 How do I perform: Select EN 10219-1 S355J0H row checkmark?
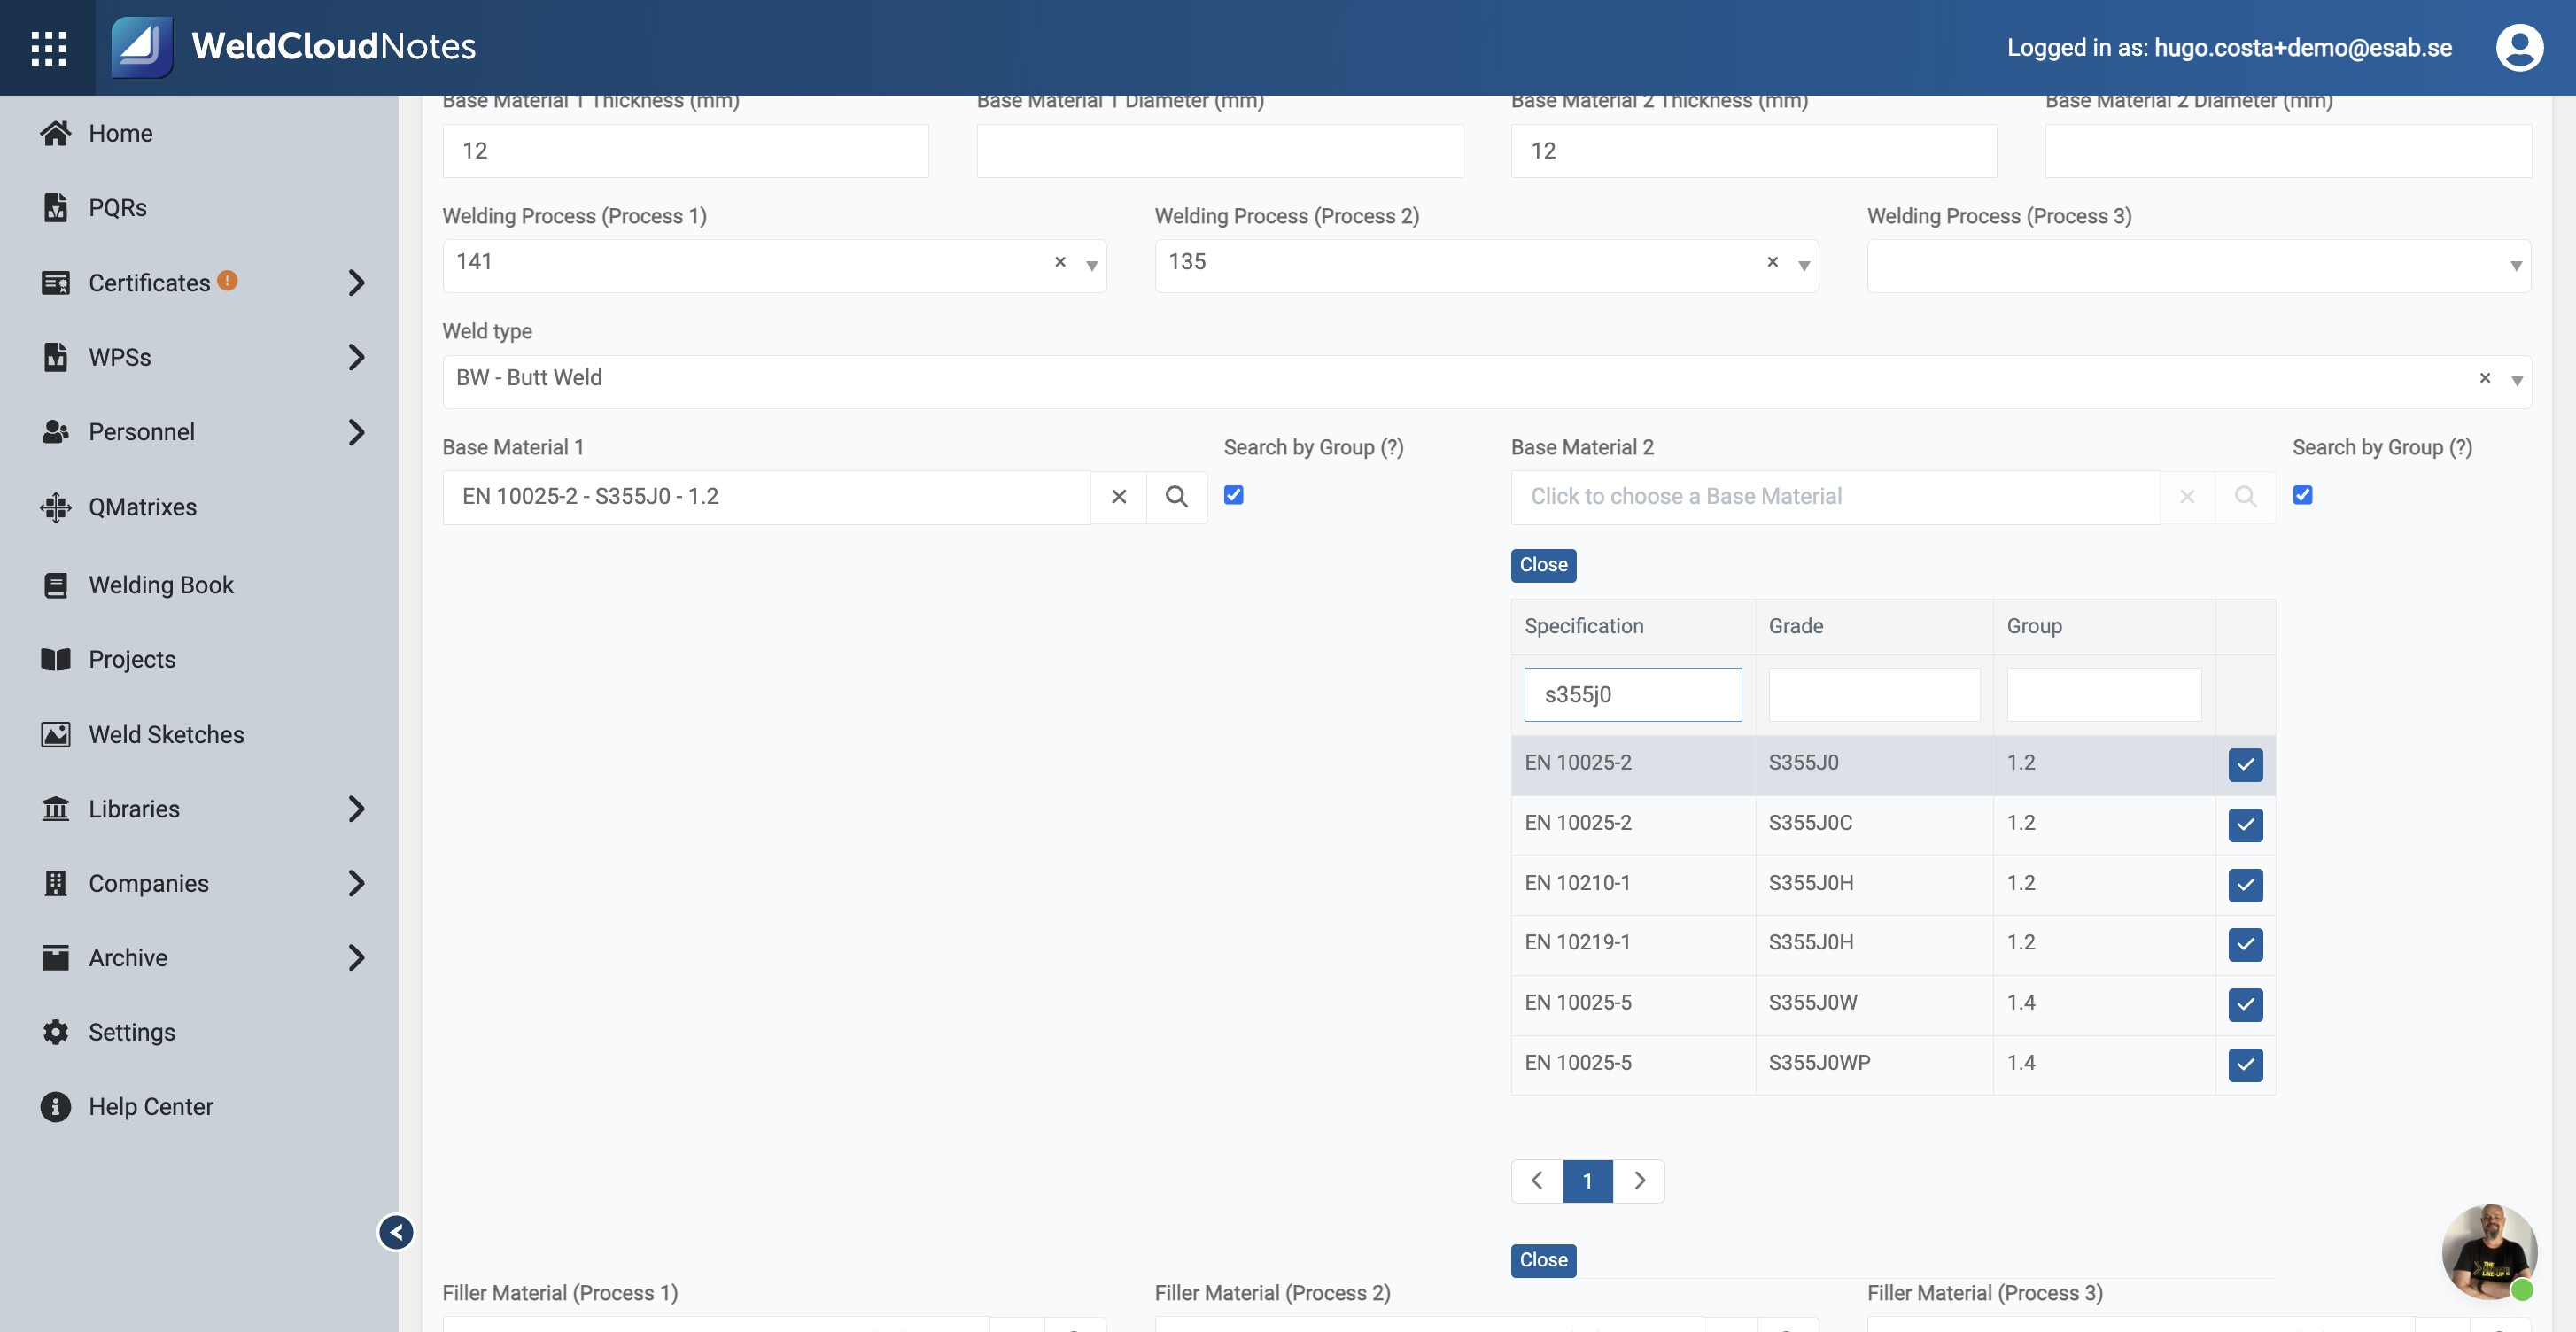click(x=2245, y=944)
